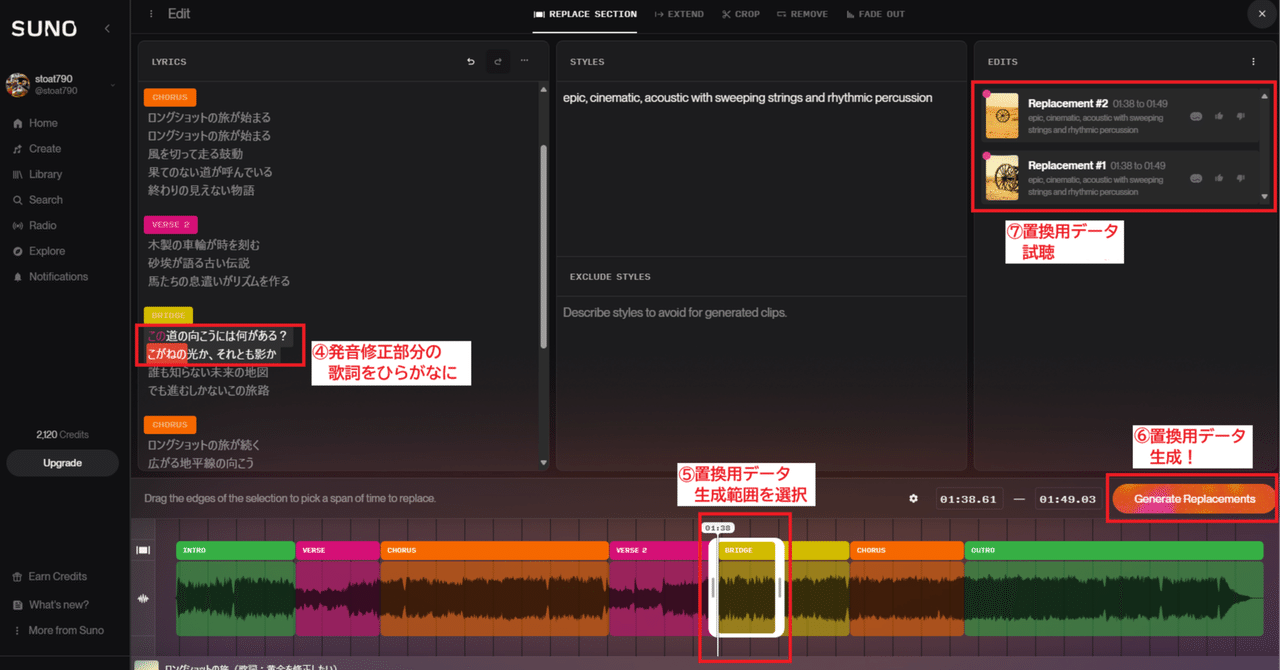Open the Edits panel options menu

click(1254, 62)
